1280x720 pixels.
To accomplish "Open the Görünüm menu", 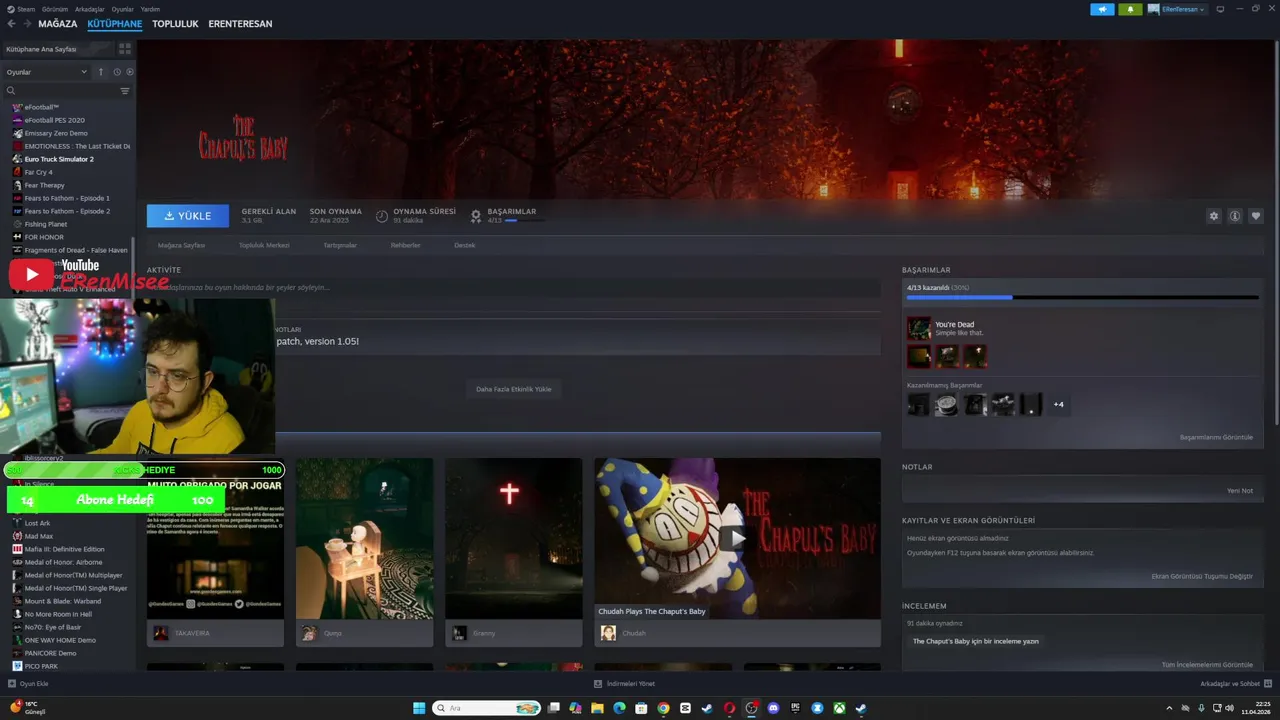I will click(55, 9).
